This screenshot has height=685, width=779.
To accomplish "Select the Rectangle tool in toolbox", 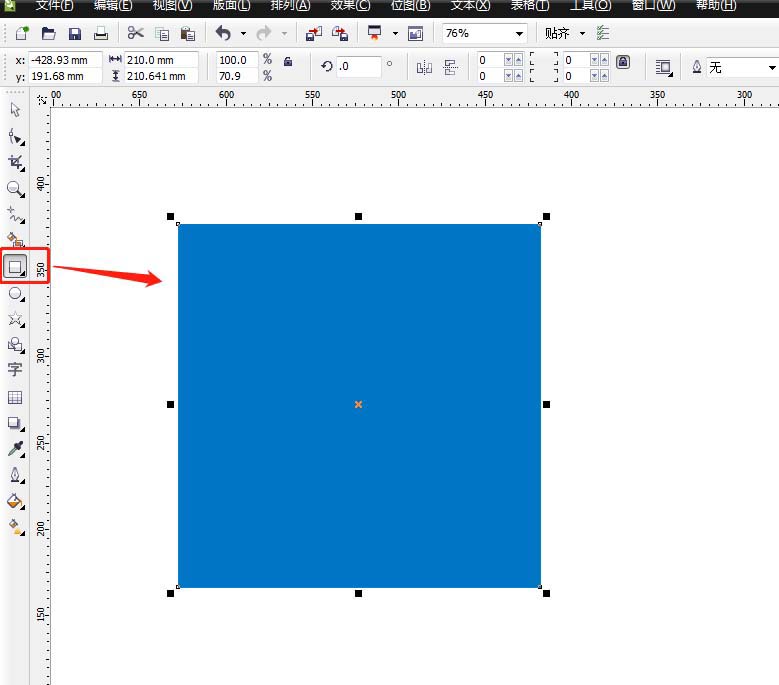I will 15,267.
